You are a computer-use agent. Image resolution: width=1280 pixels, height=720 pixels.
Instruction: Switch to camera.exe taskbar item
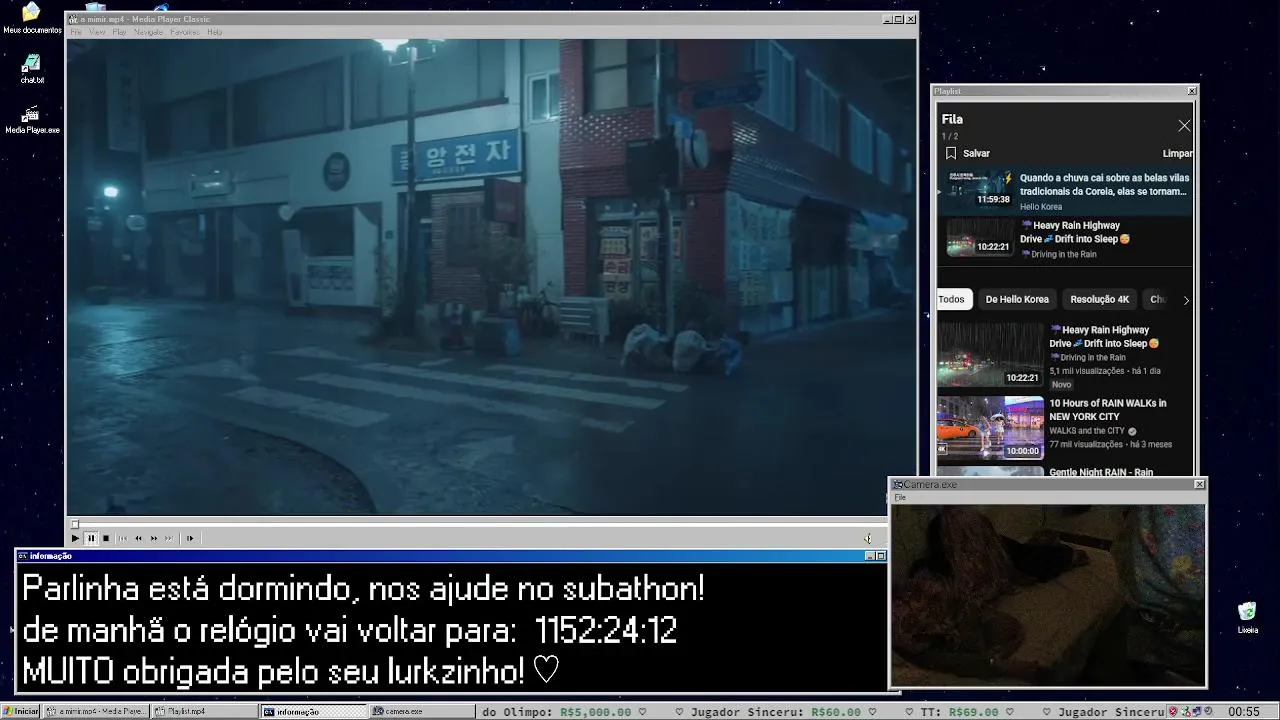422,711
